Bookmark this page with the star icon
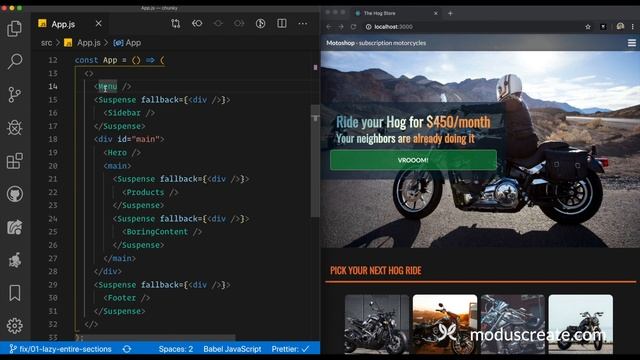 588,27
